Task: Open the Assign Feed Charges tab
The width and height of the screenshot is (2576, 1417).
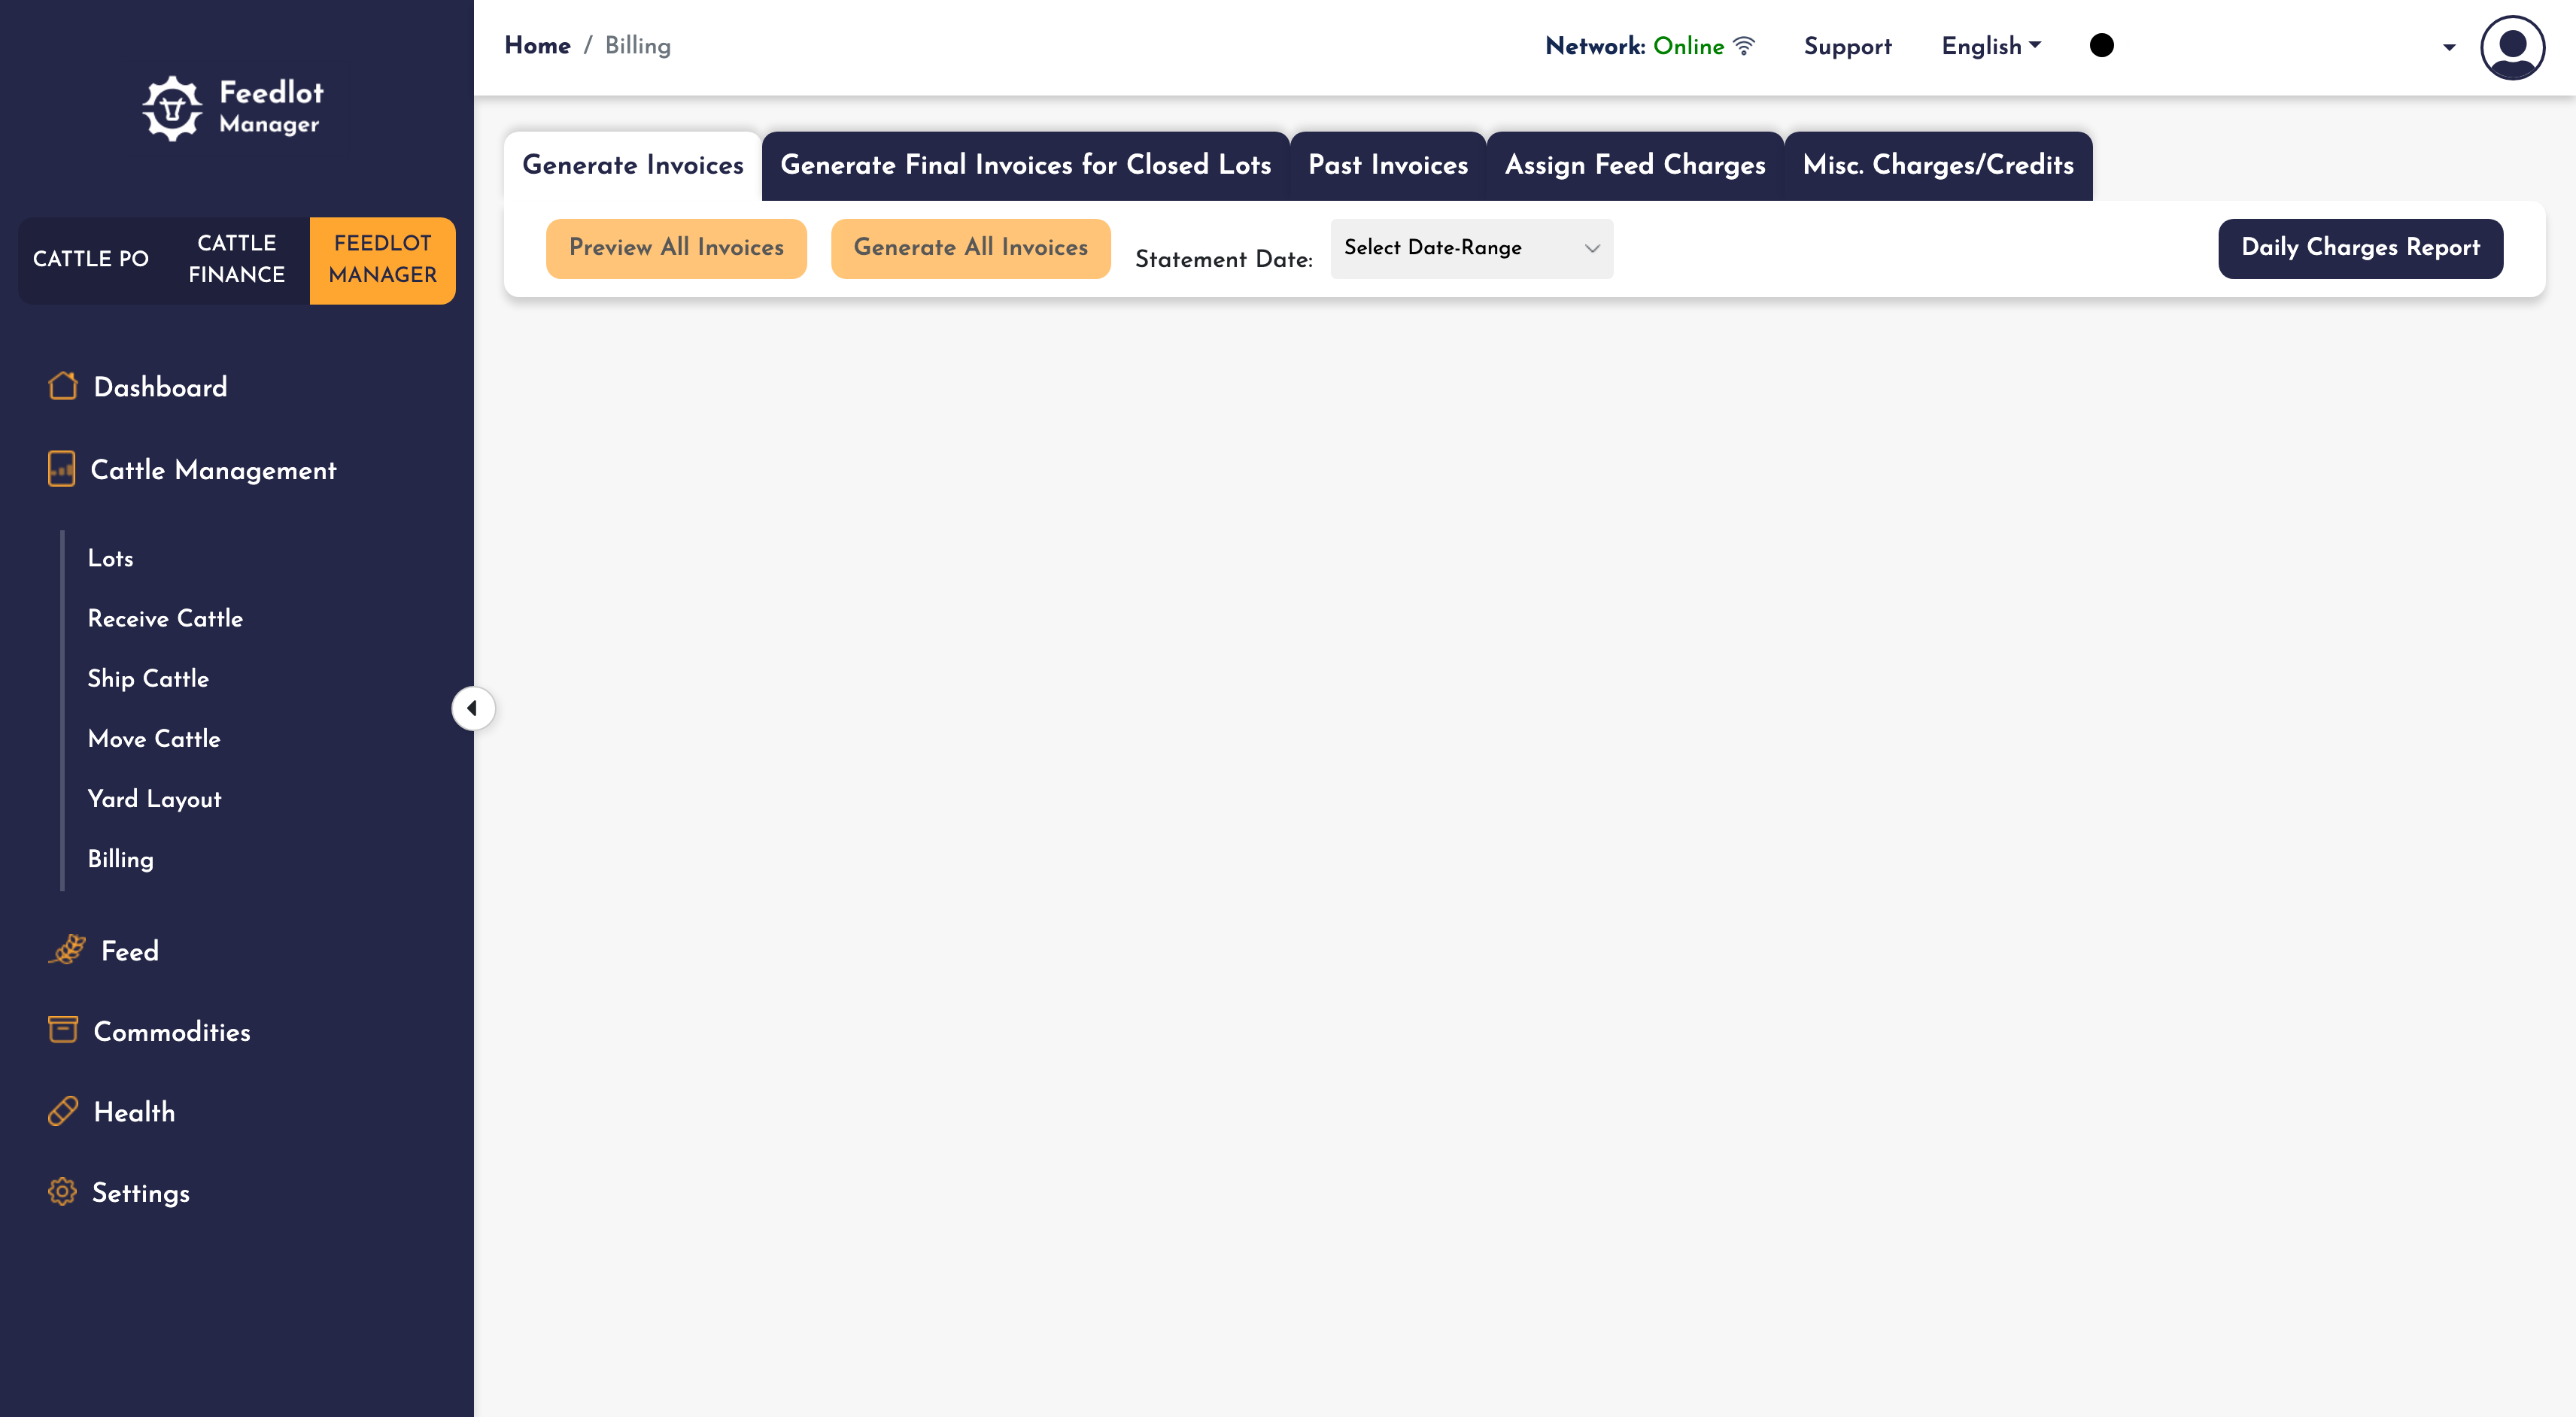Action: (1635, 165)
